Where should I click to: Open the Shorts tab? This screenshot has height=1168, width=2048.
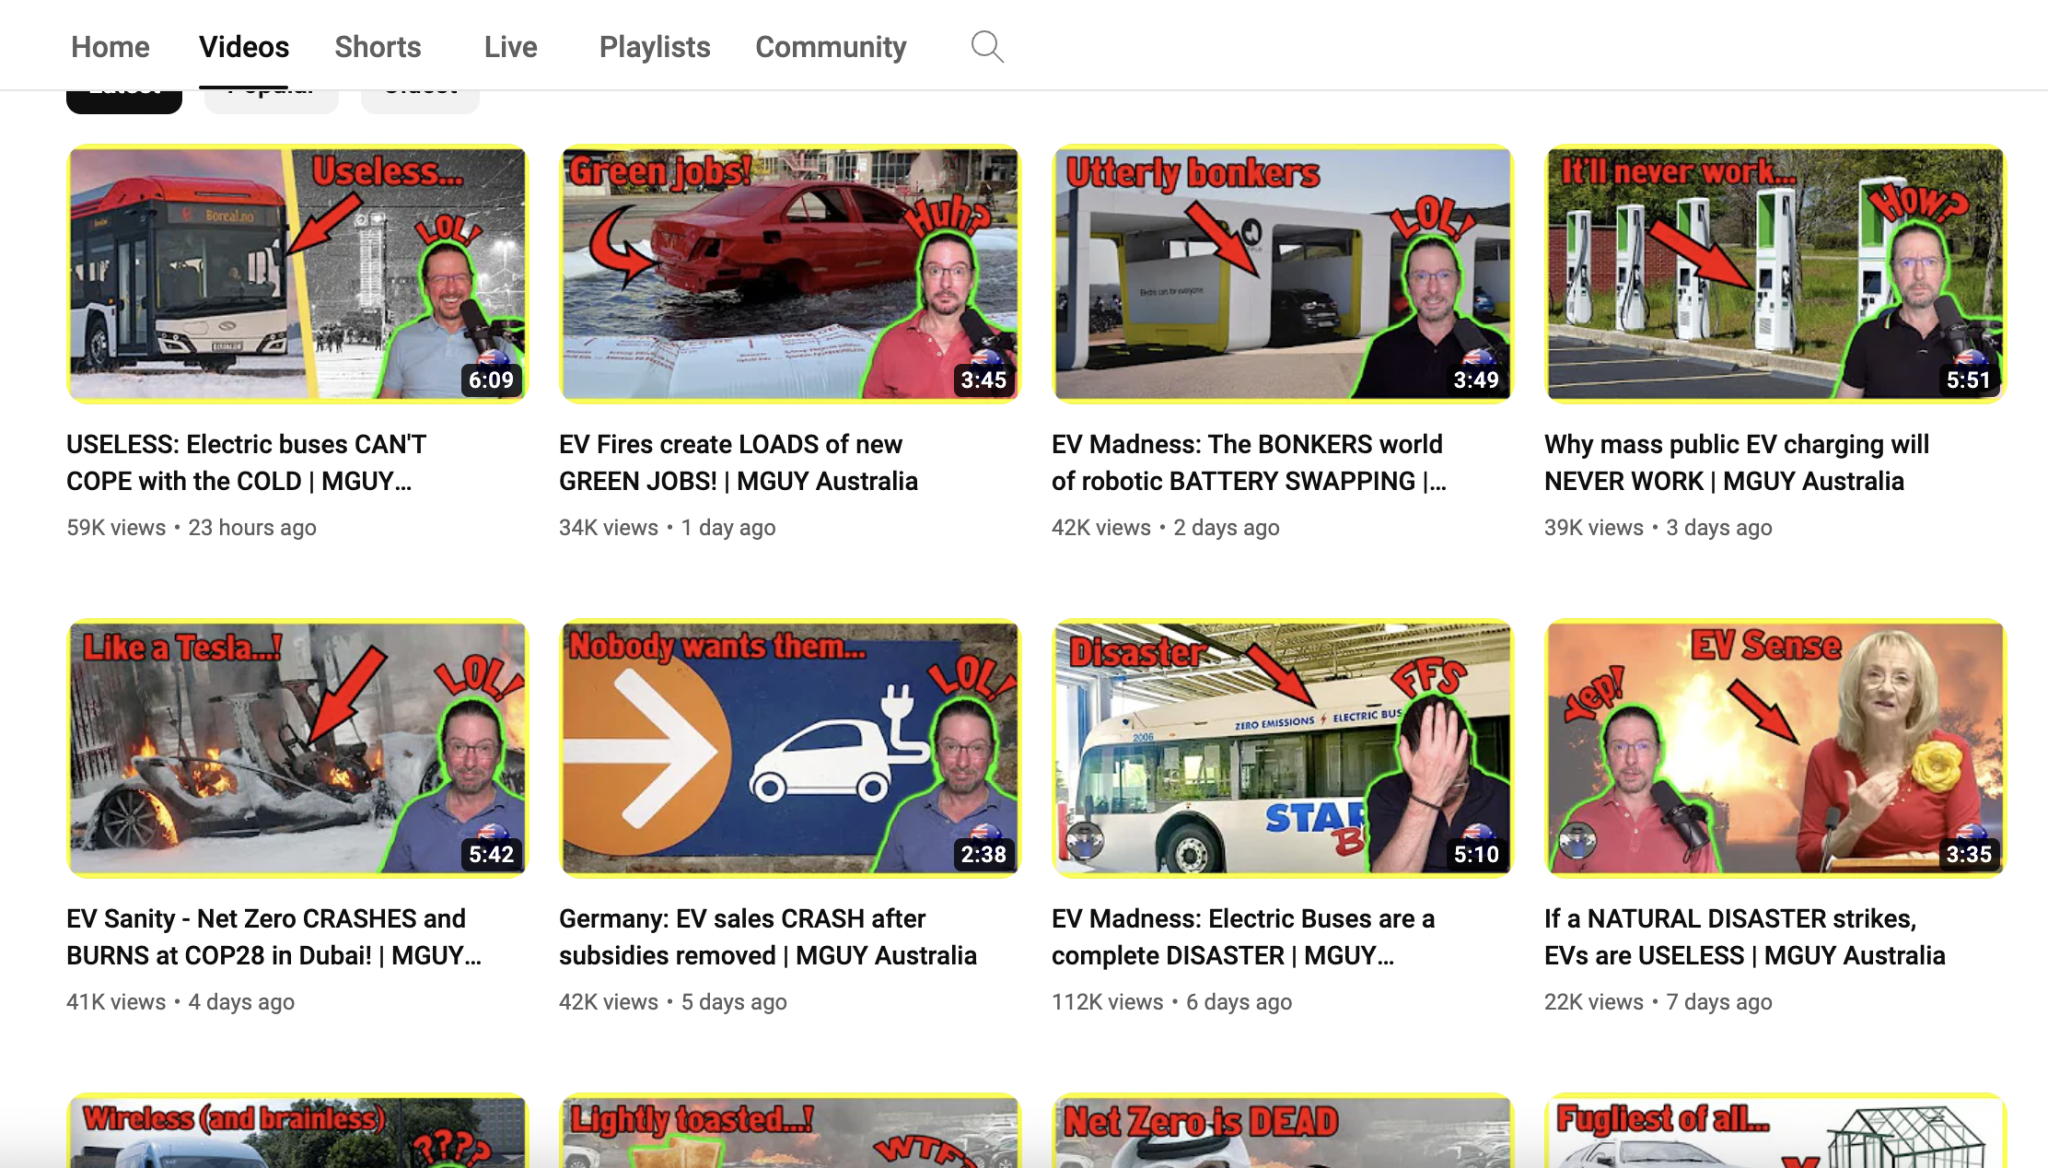[378, 46]
